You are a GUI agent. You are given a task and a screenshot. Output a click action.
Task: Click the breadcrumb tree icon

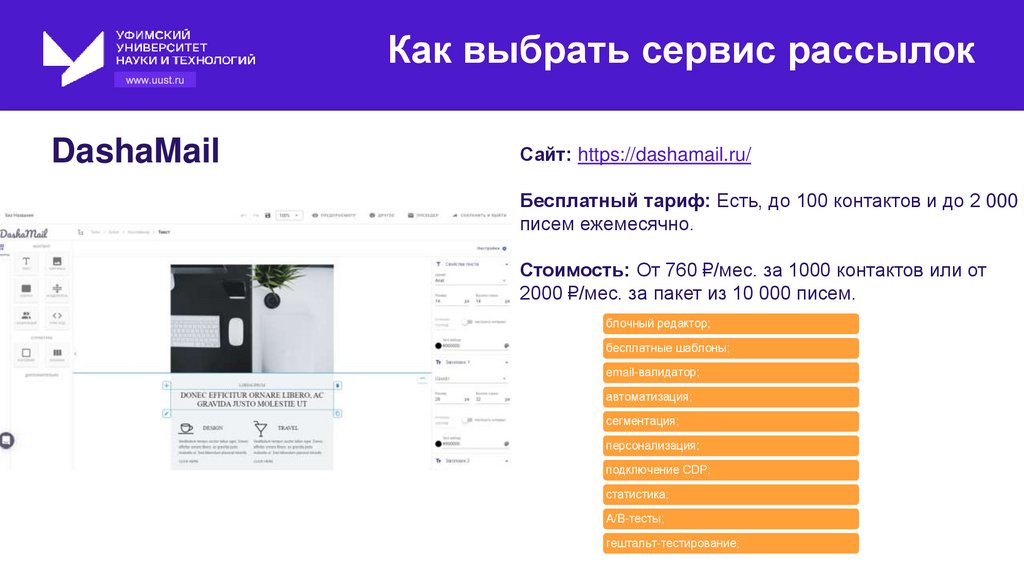coord(80,232)
